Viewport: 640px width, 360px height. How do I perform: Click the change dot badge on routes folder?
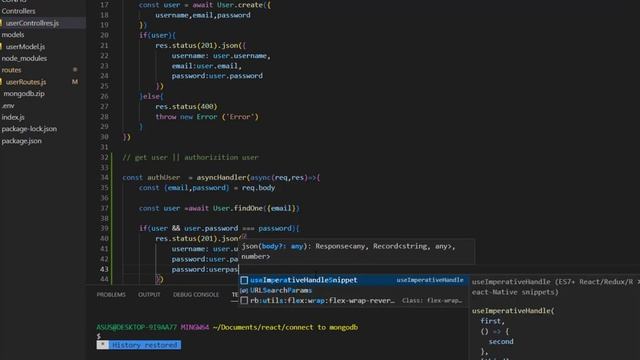click(x=75, y=70)
